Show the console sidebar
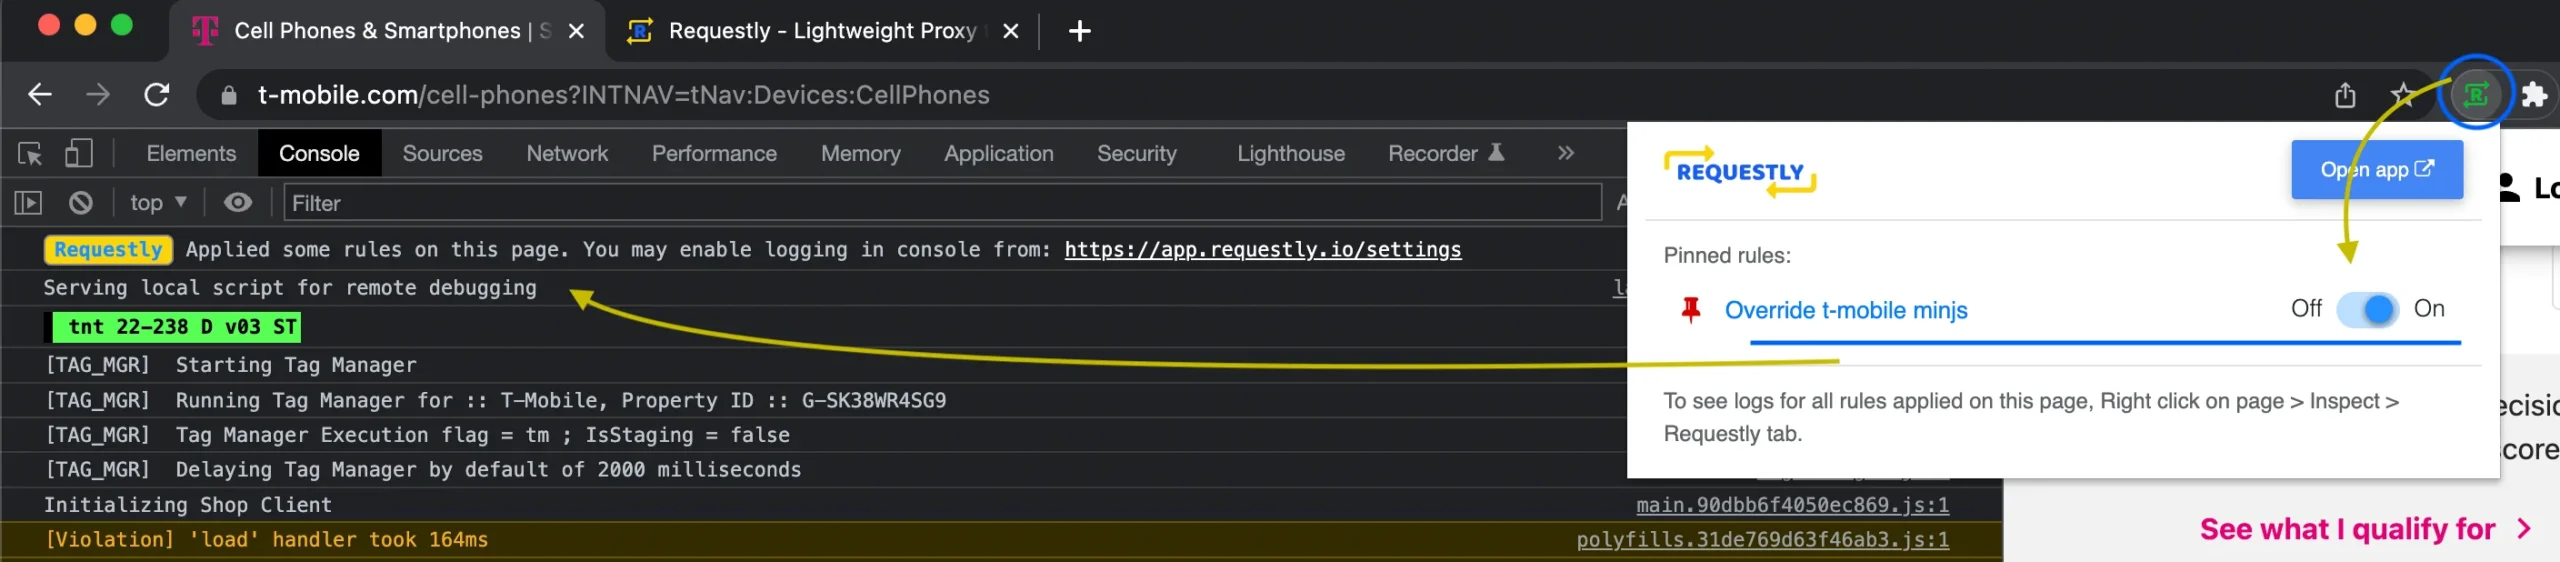This screenshot has width=2560, height=562. coord(28,203)
